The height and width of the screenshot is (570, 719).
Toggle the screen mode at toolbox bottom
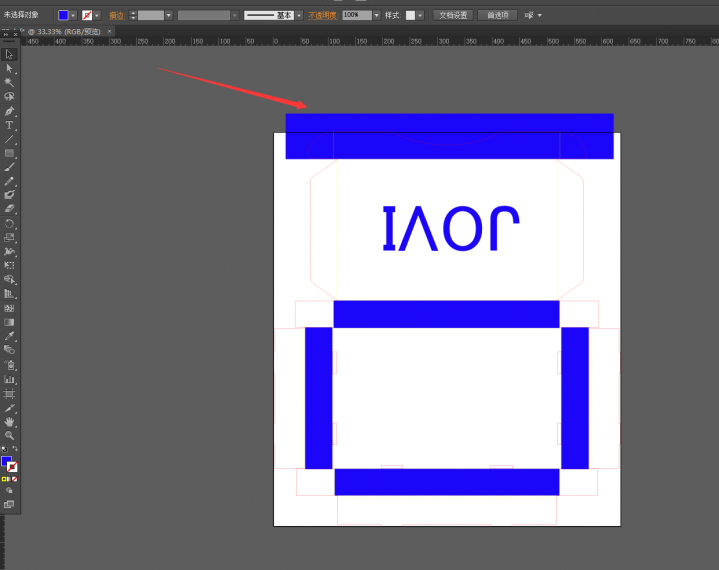9,504
